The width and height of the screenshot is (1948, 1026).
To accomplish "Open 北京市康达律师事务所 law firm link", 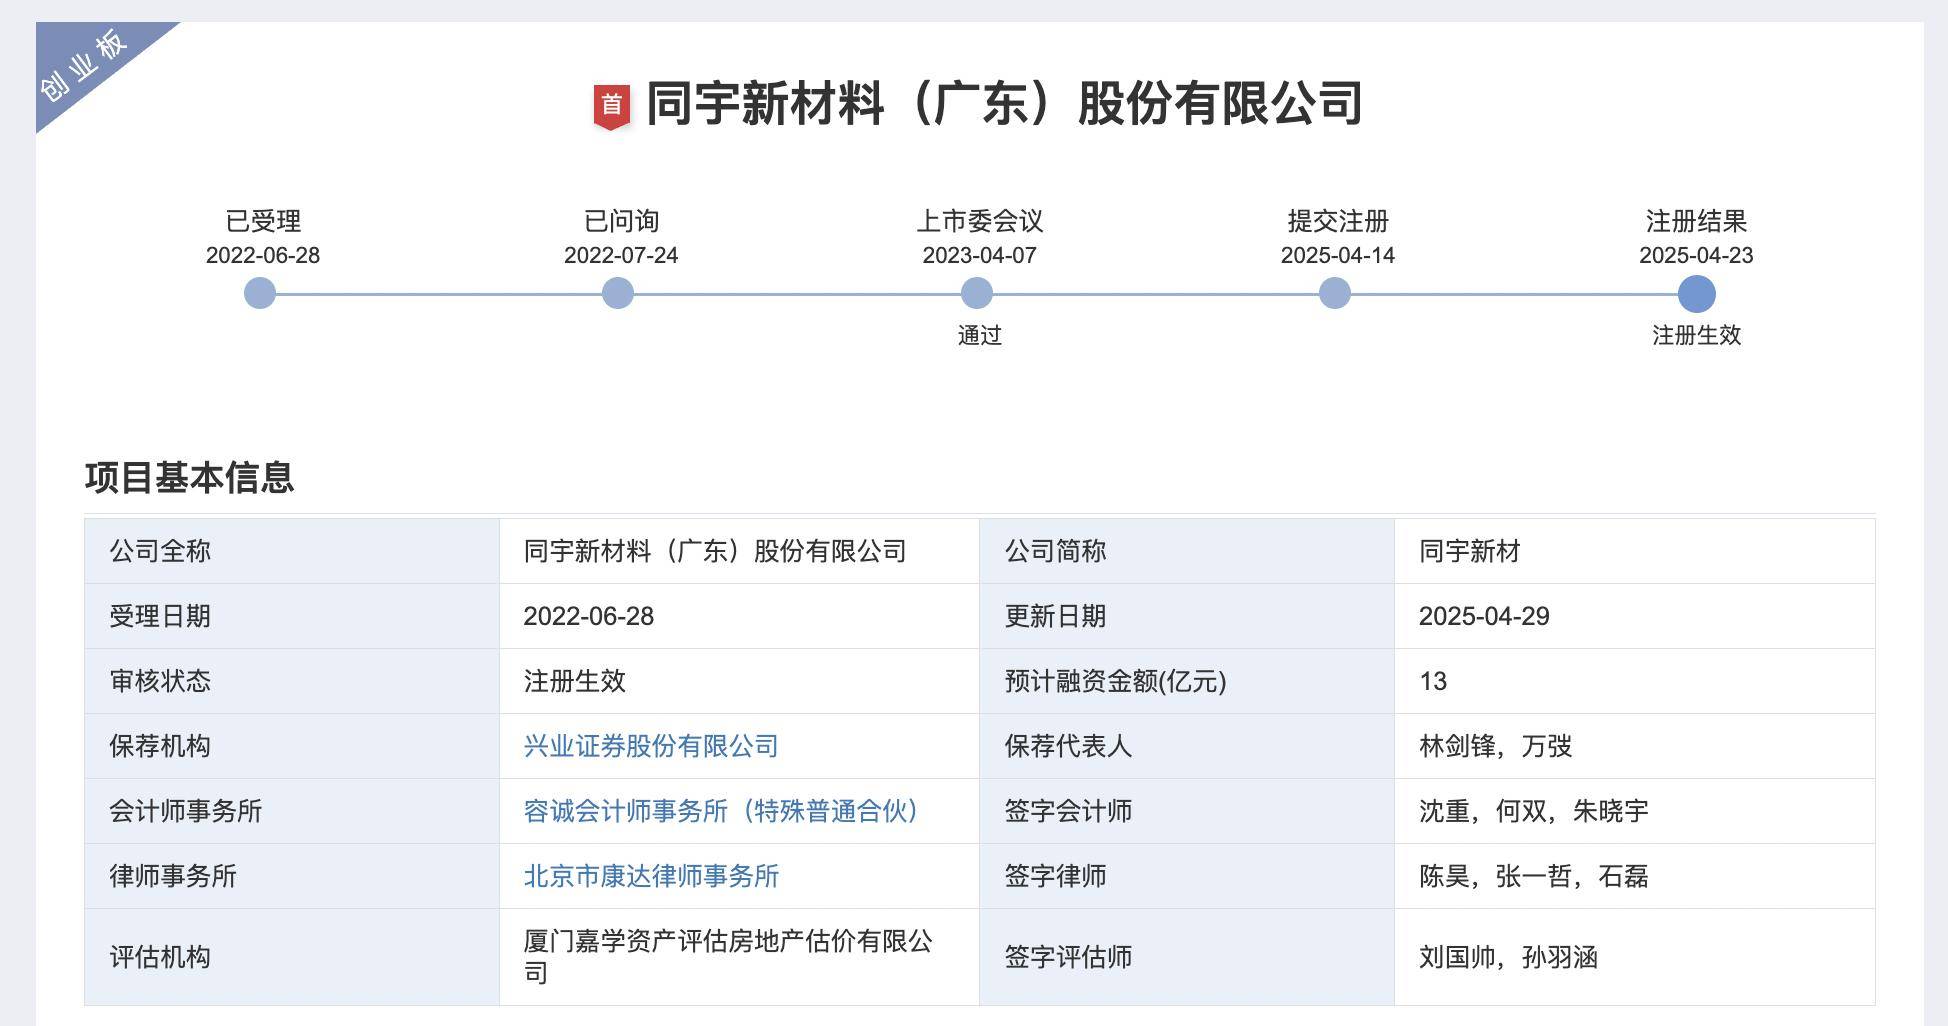I will (x=651, y=876).
